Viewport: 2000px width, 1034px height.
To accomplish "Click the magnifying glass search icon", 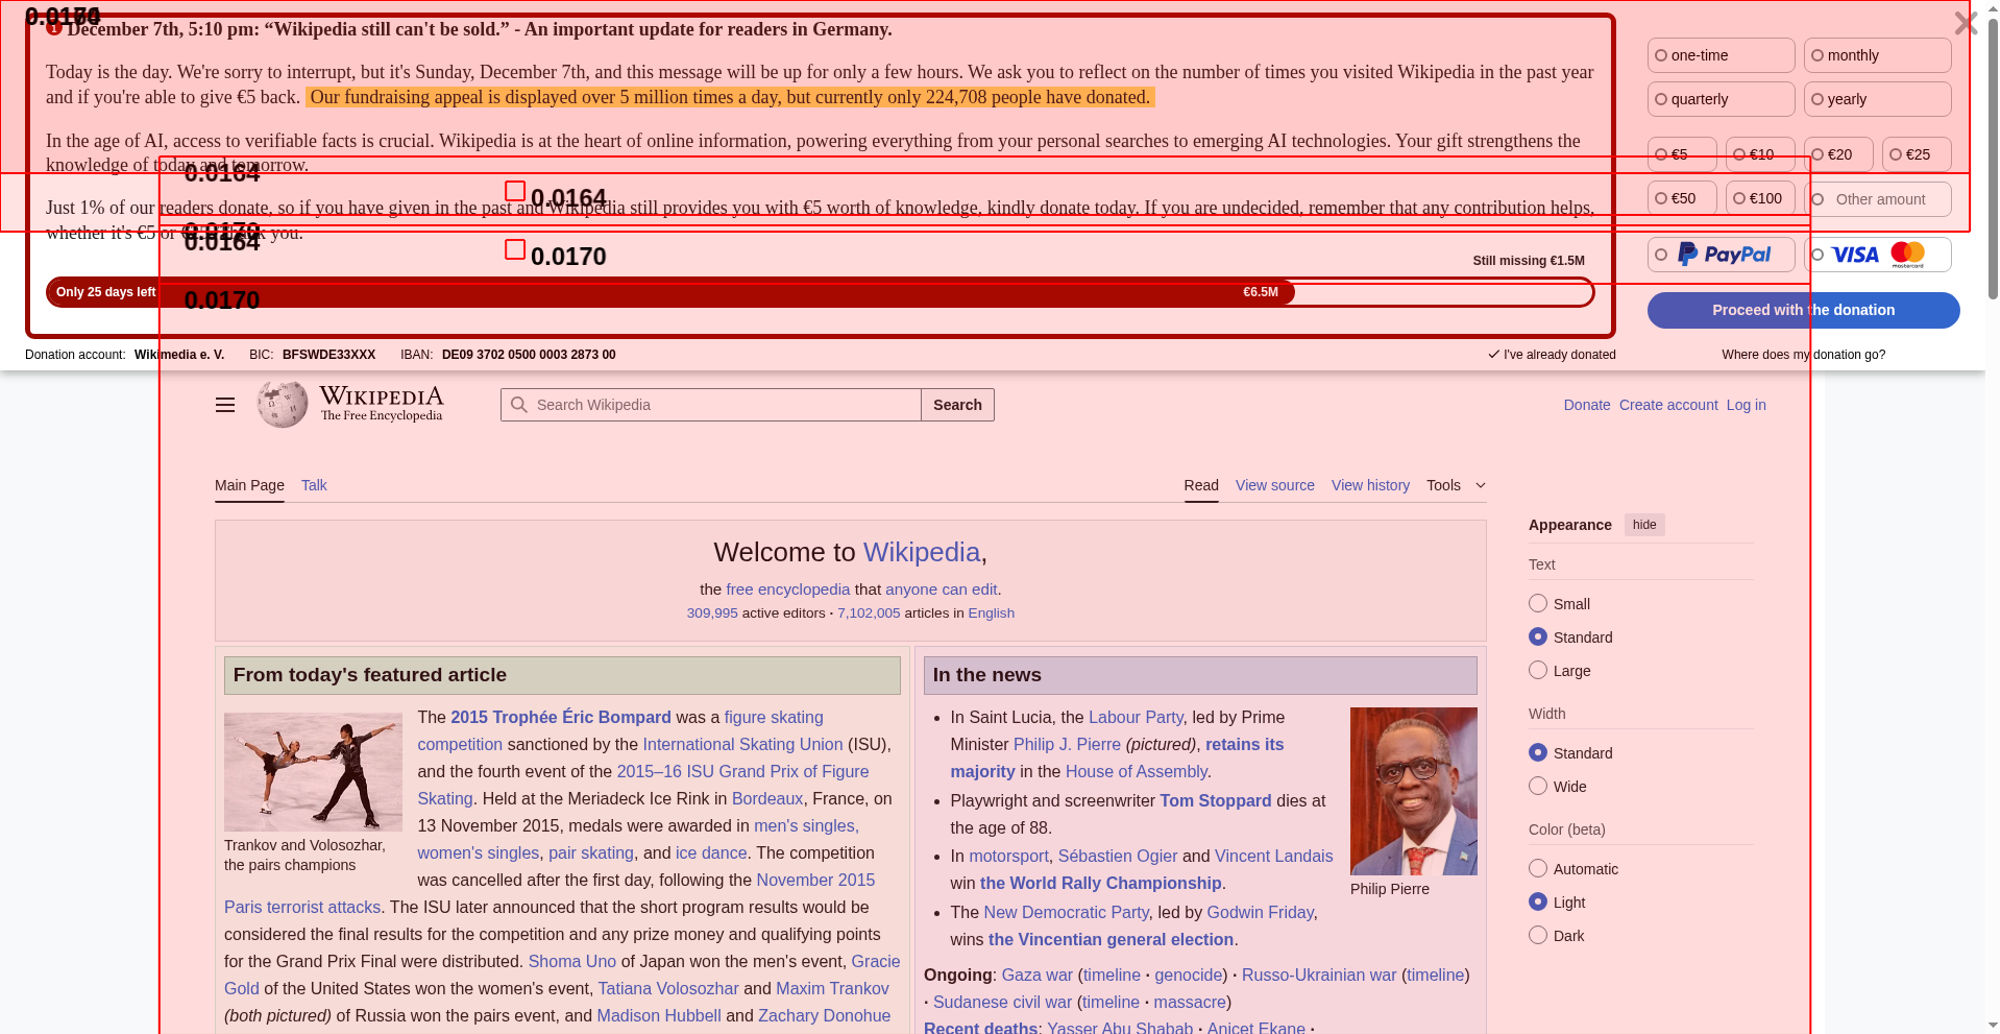I will [518, 405].
